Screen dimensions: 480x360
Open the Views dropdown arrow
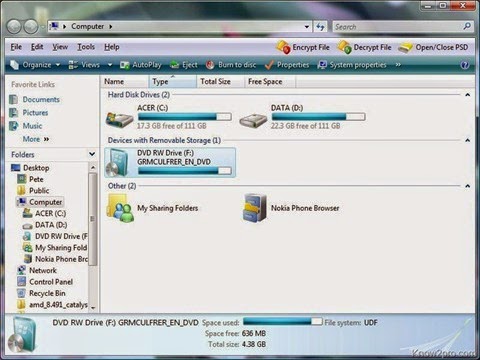tap(110, 65)
